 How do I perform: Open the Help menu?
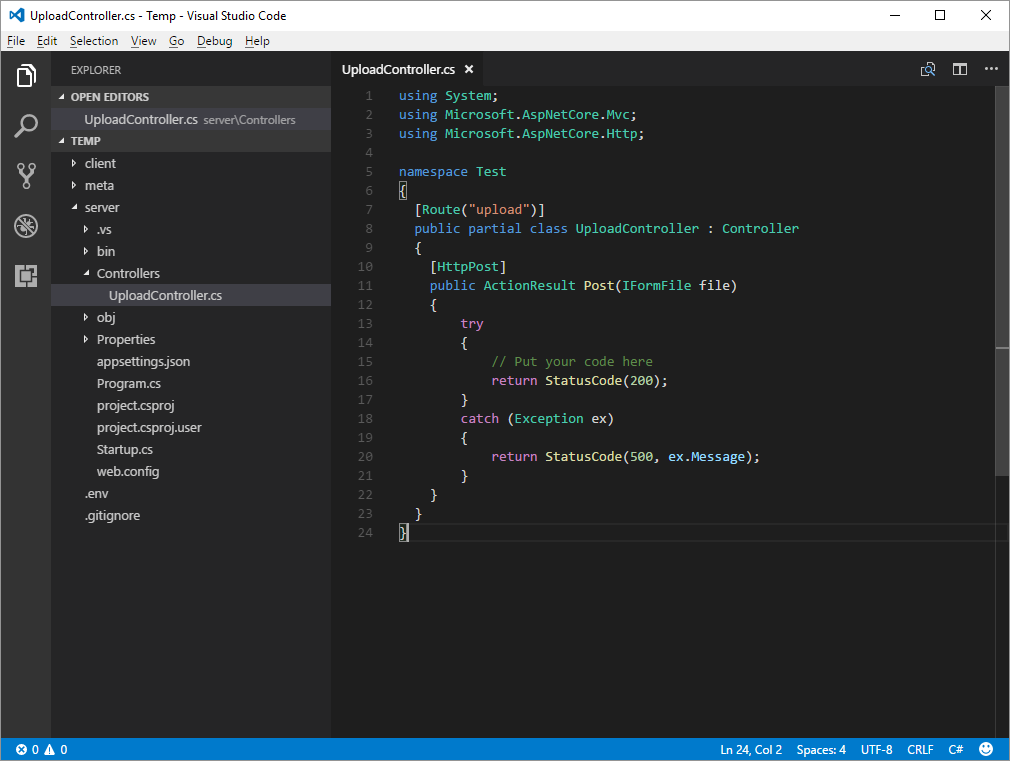[257, 41]
